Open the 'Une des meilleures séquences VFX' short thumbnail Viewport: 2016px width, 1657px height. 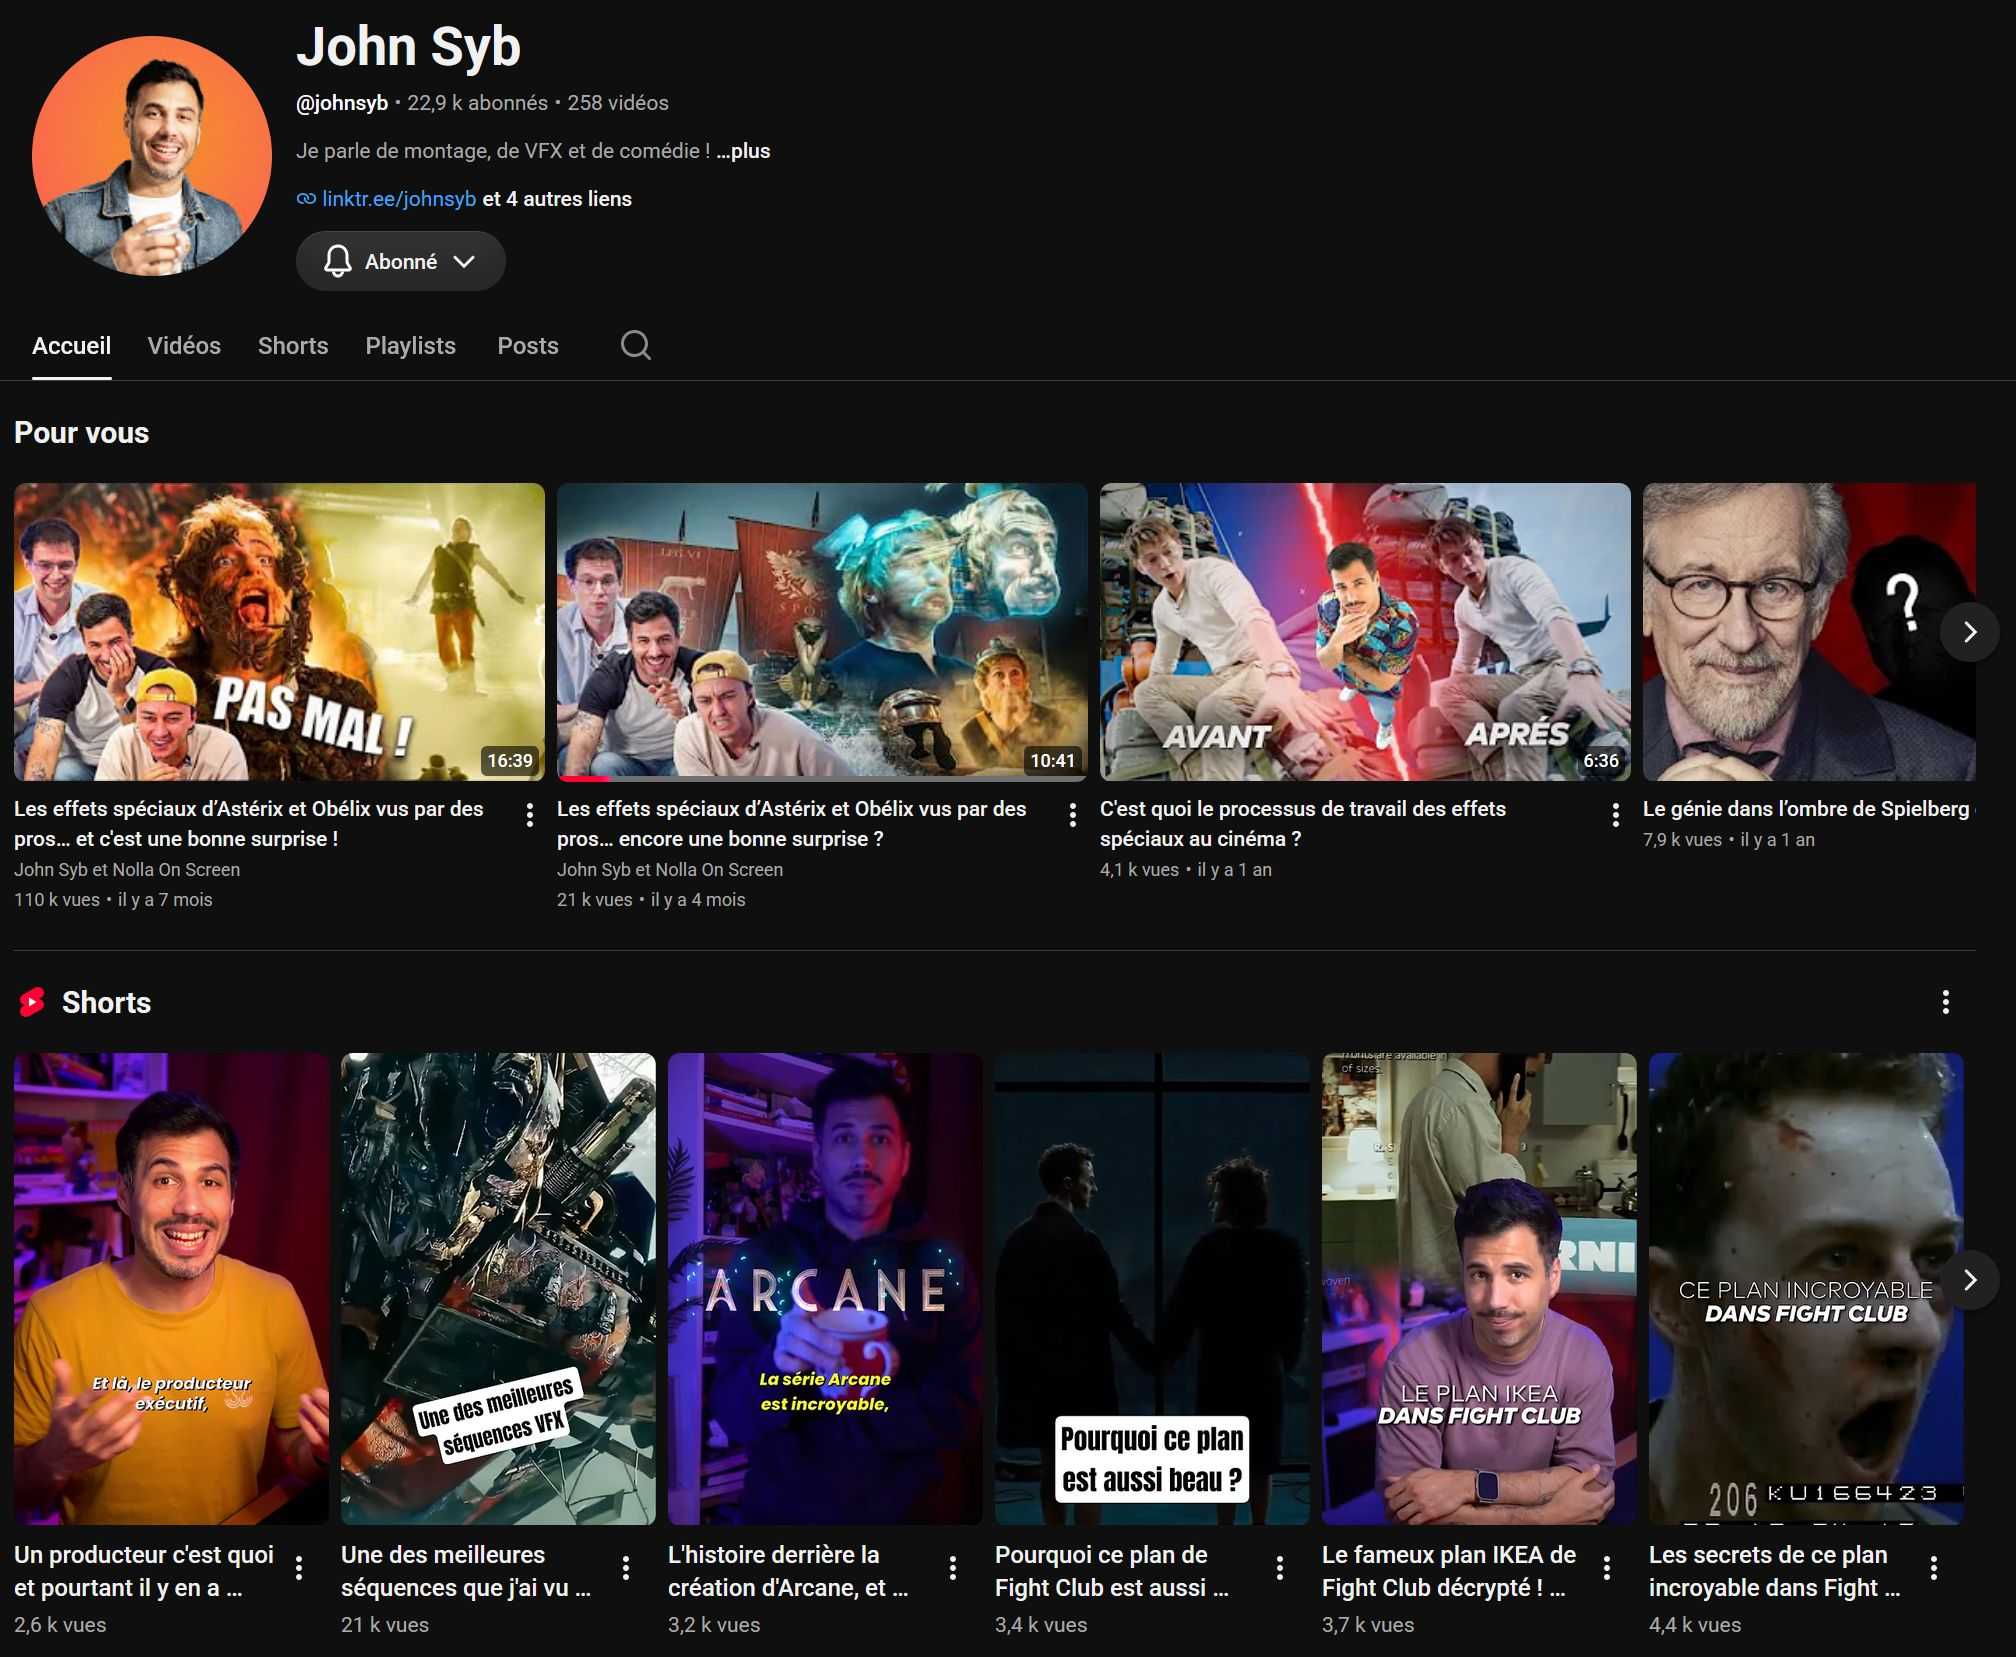498,1289
